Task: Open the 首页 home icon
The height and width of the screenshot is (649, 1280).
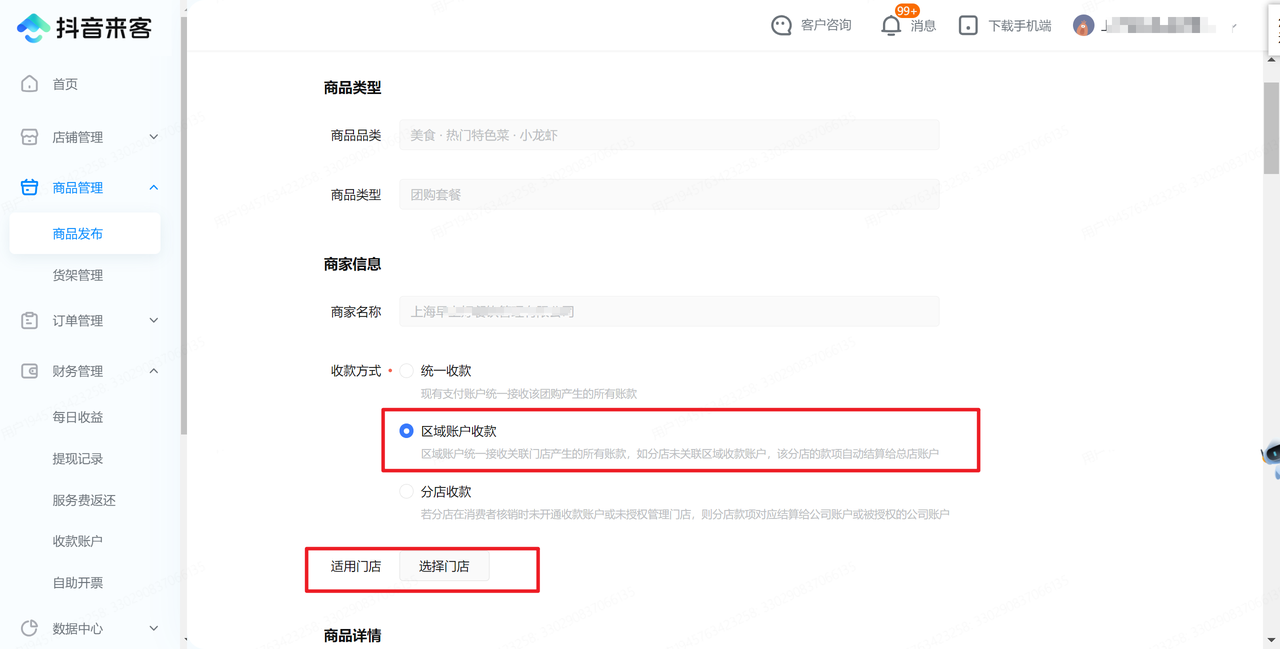Action: pyautogui.click(x=30, y=84)
